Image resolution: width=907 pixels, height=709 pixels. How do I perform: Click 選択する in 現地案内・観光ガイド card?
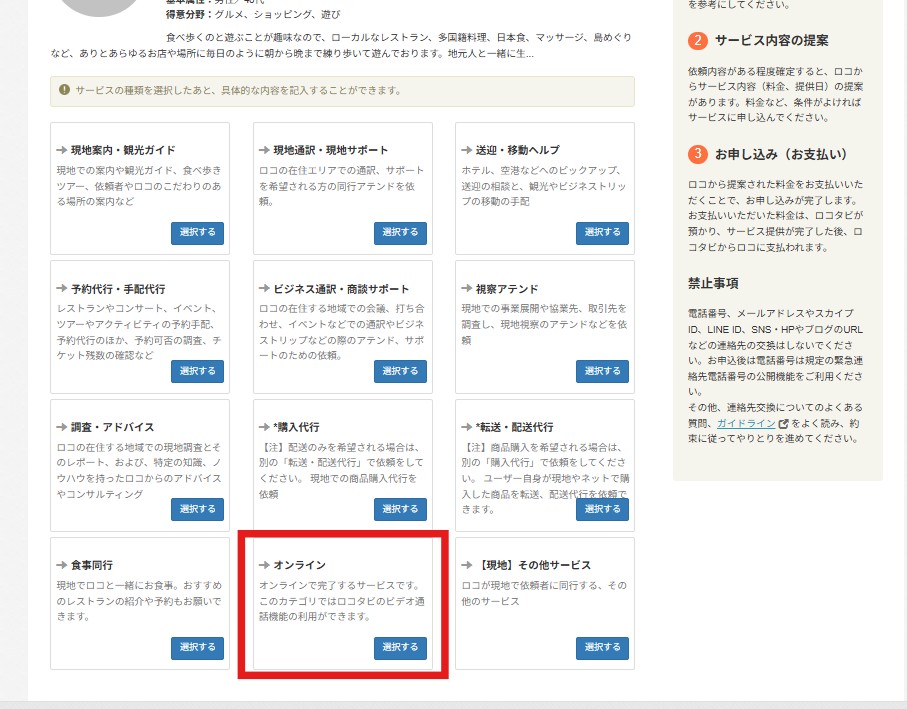(x=197, y=232)
